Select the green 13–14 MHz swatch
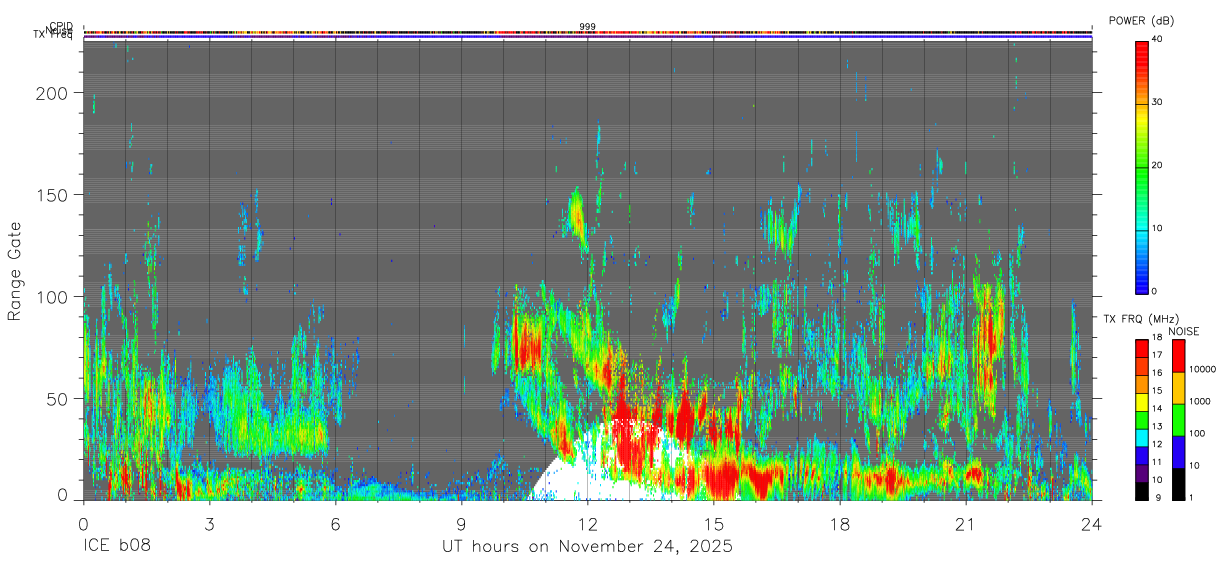 point(1143,420)
